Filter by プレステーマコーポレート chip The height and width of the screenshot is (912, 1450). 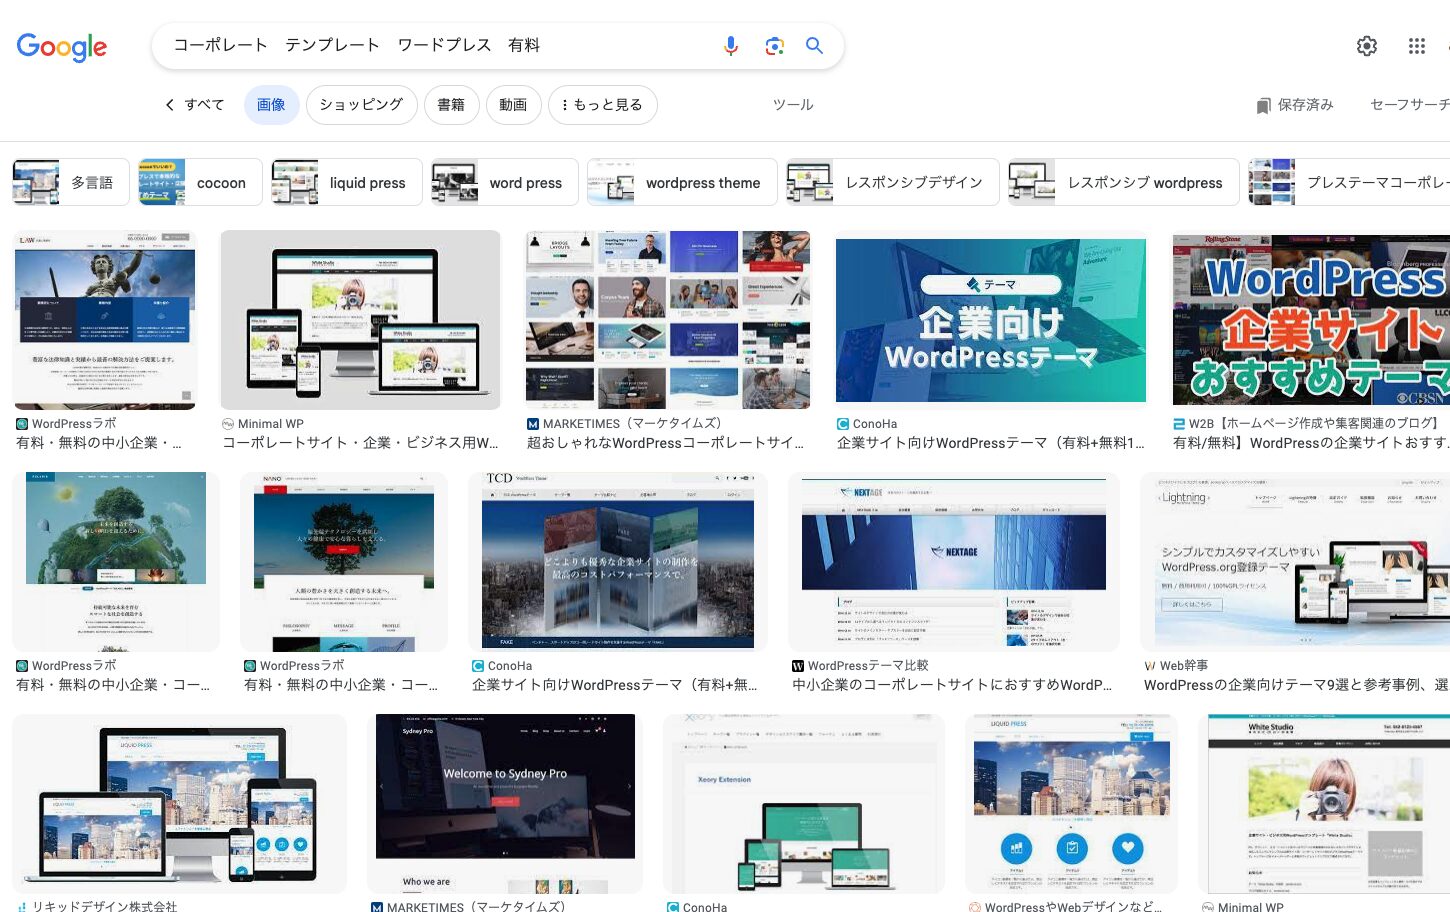pos(1349,182)
